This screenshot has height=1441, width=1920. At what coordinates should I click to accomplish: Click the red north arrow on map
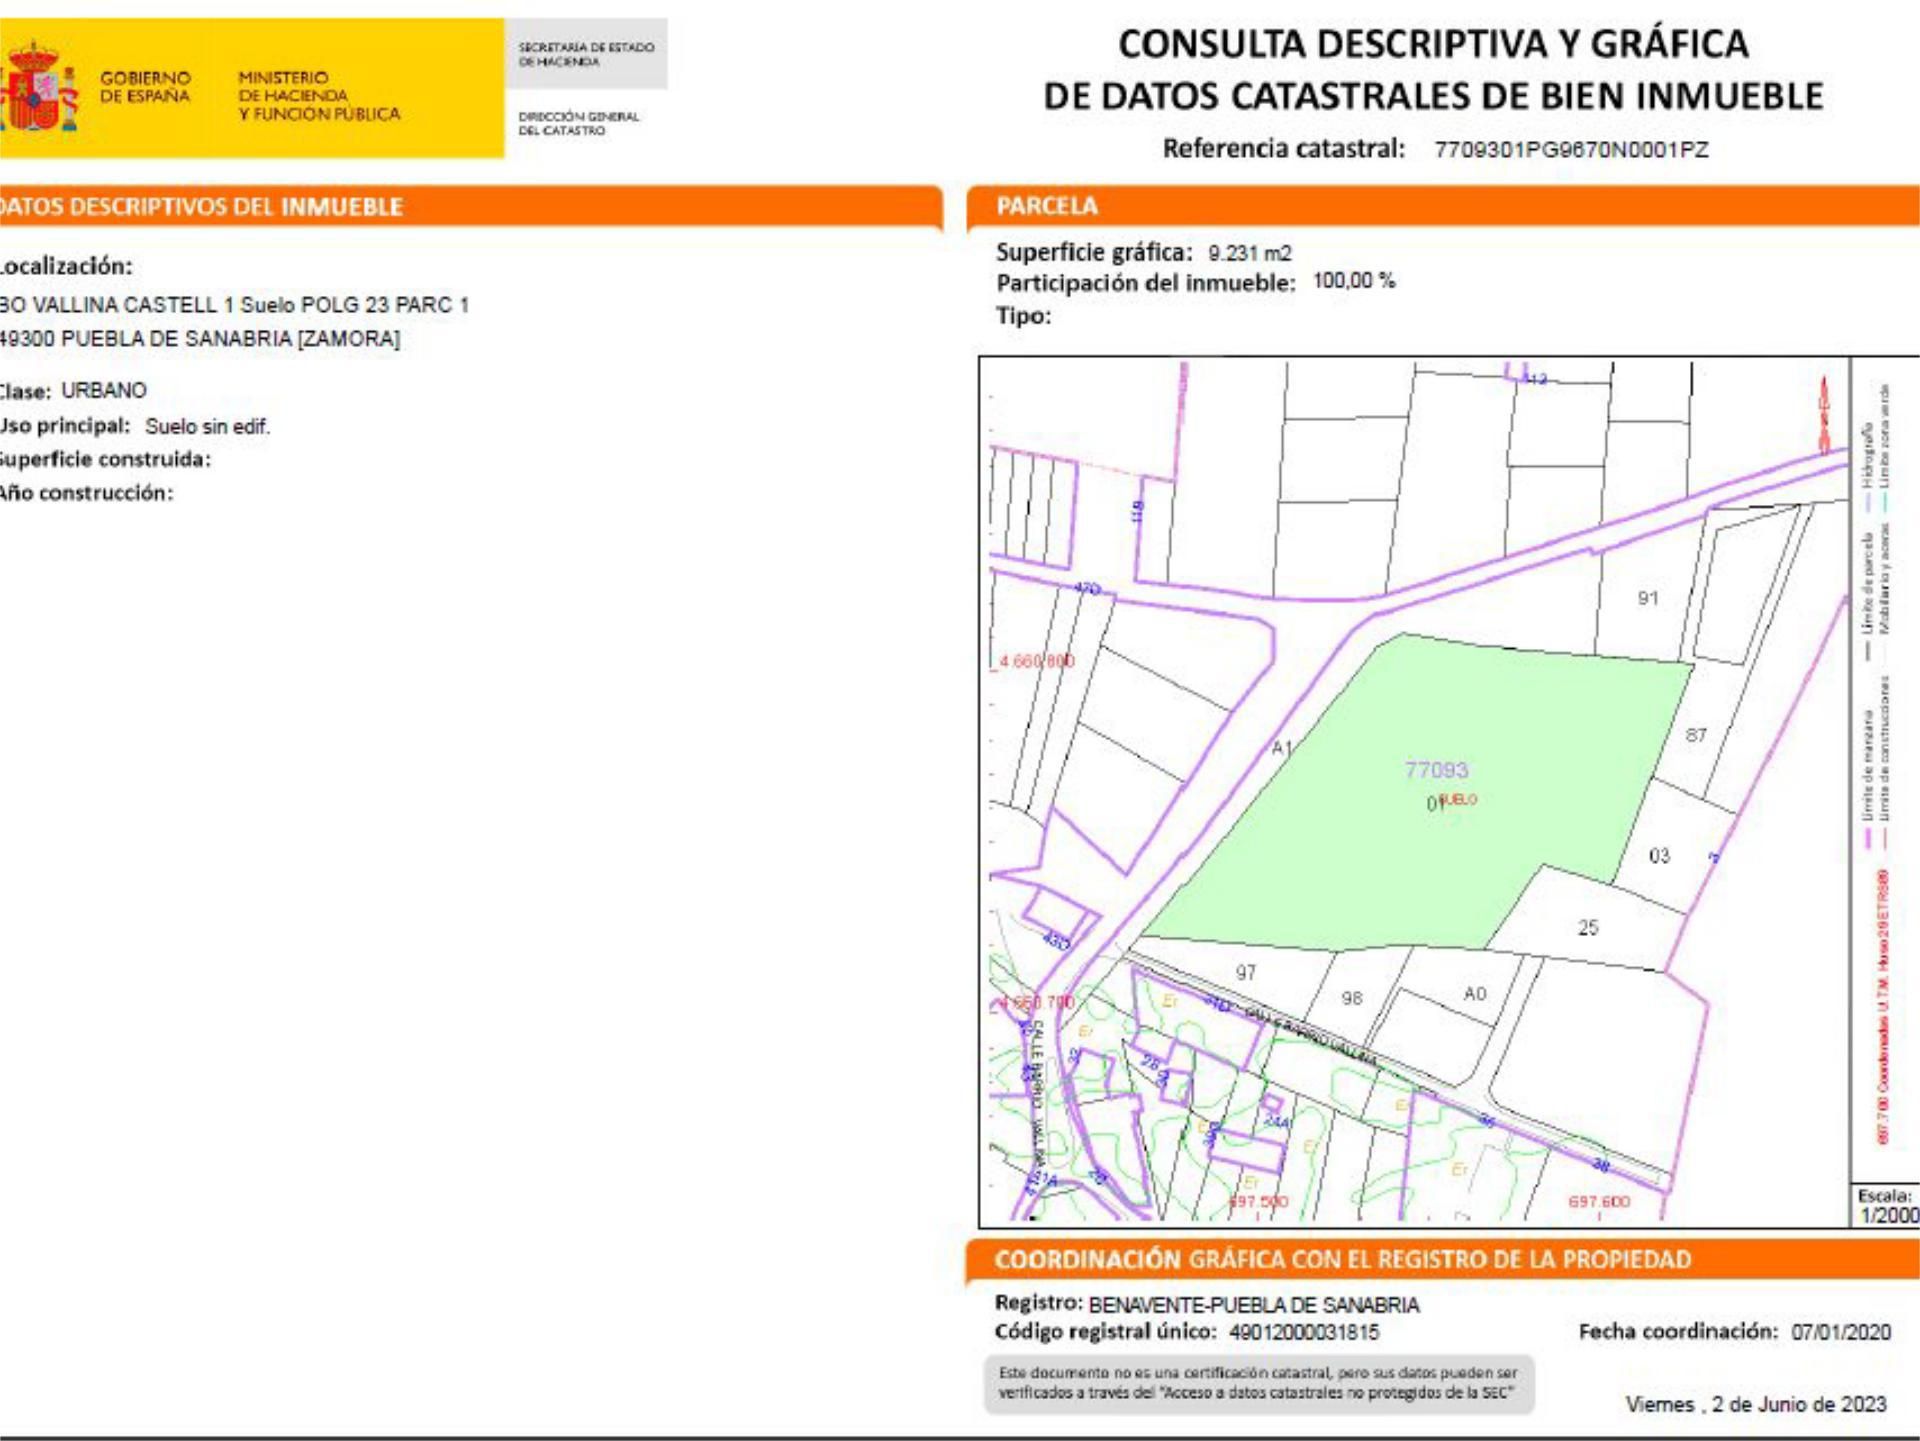(x=1824, y=415)
